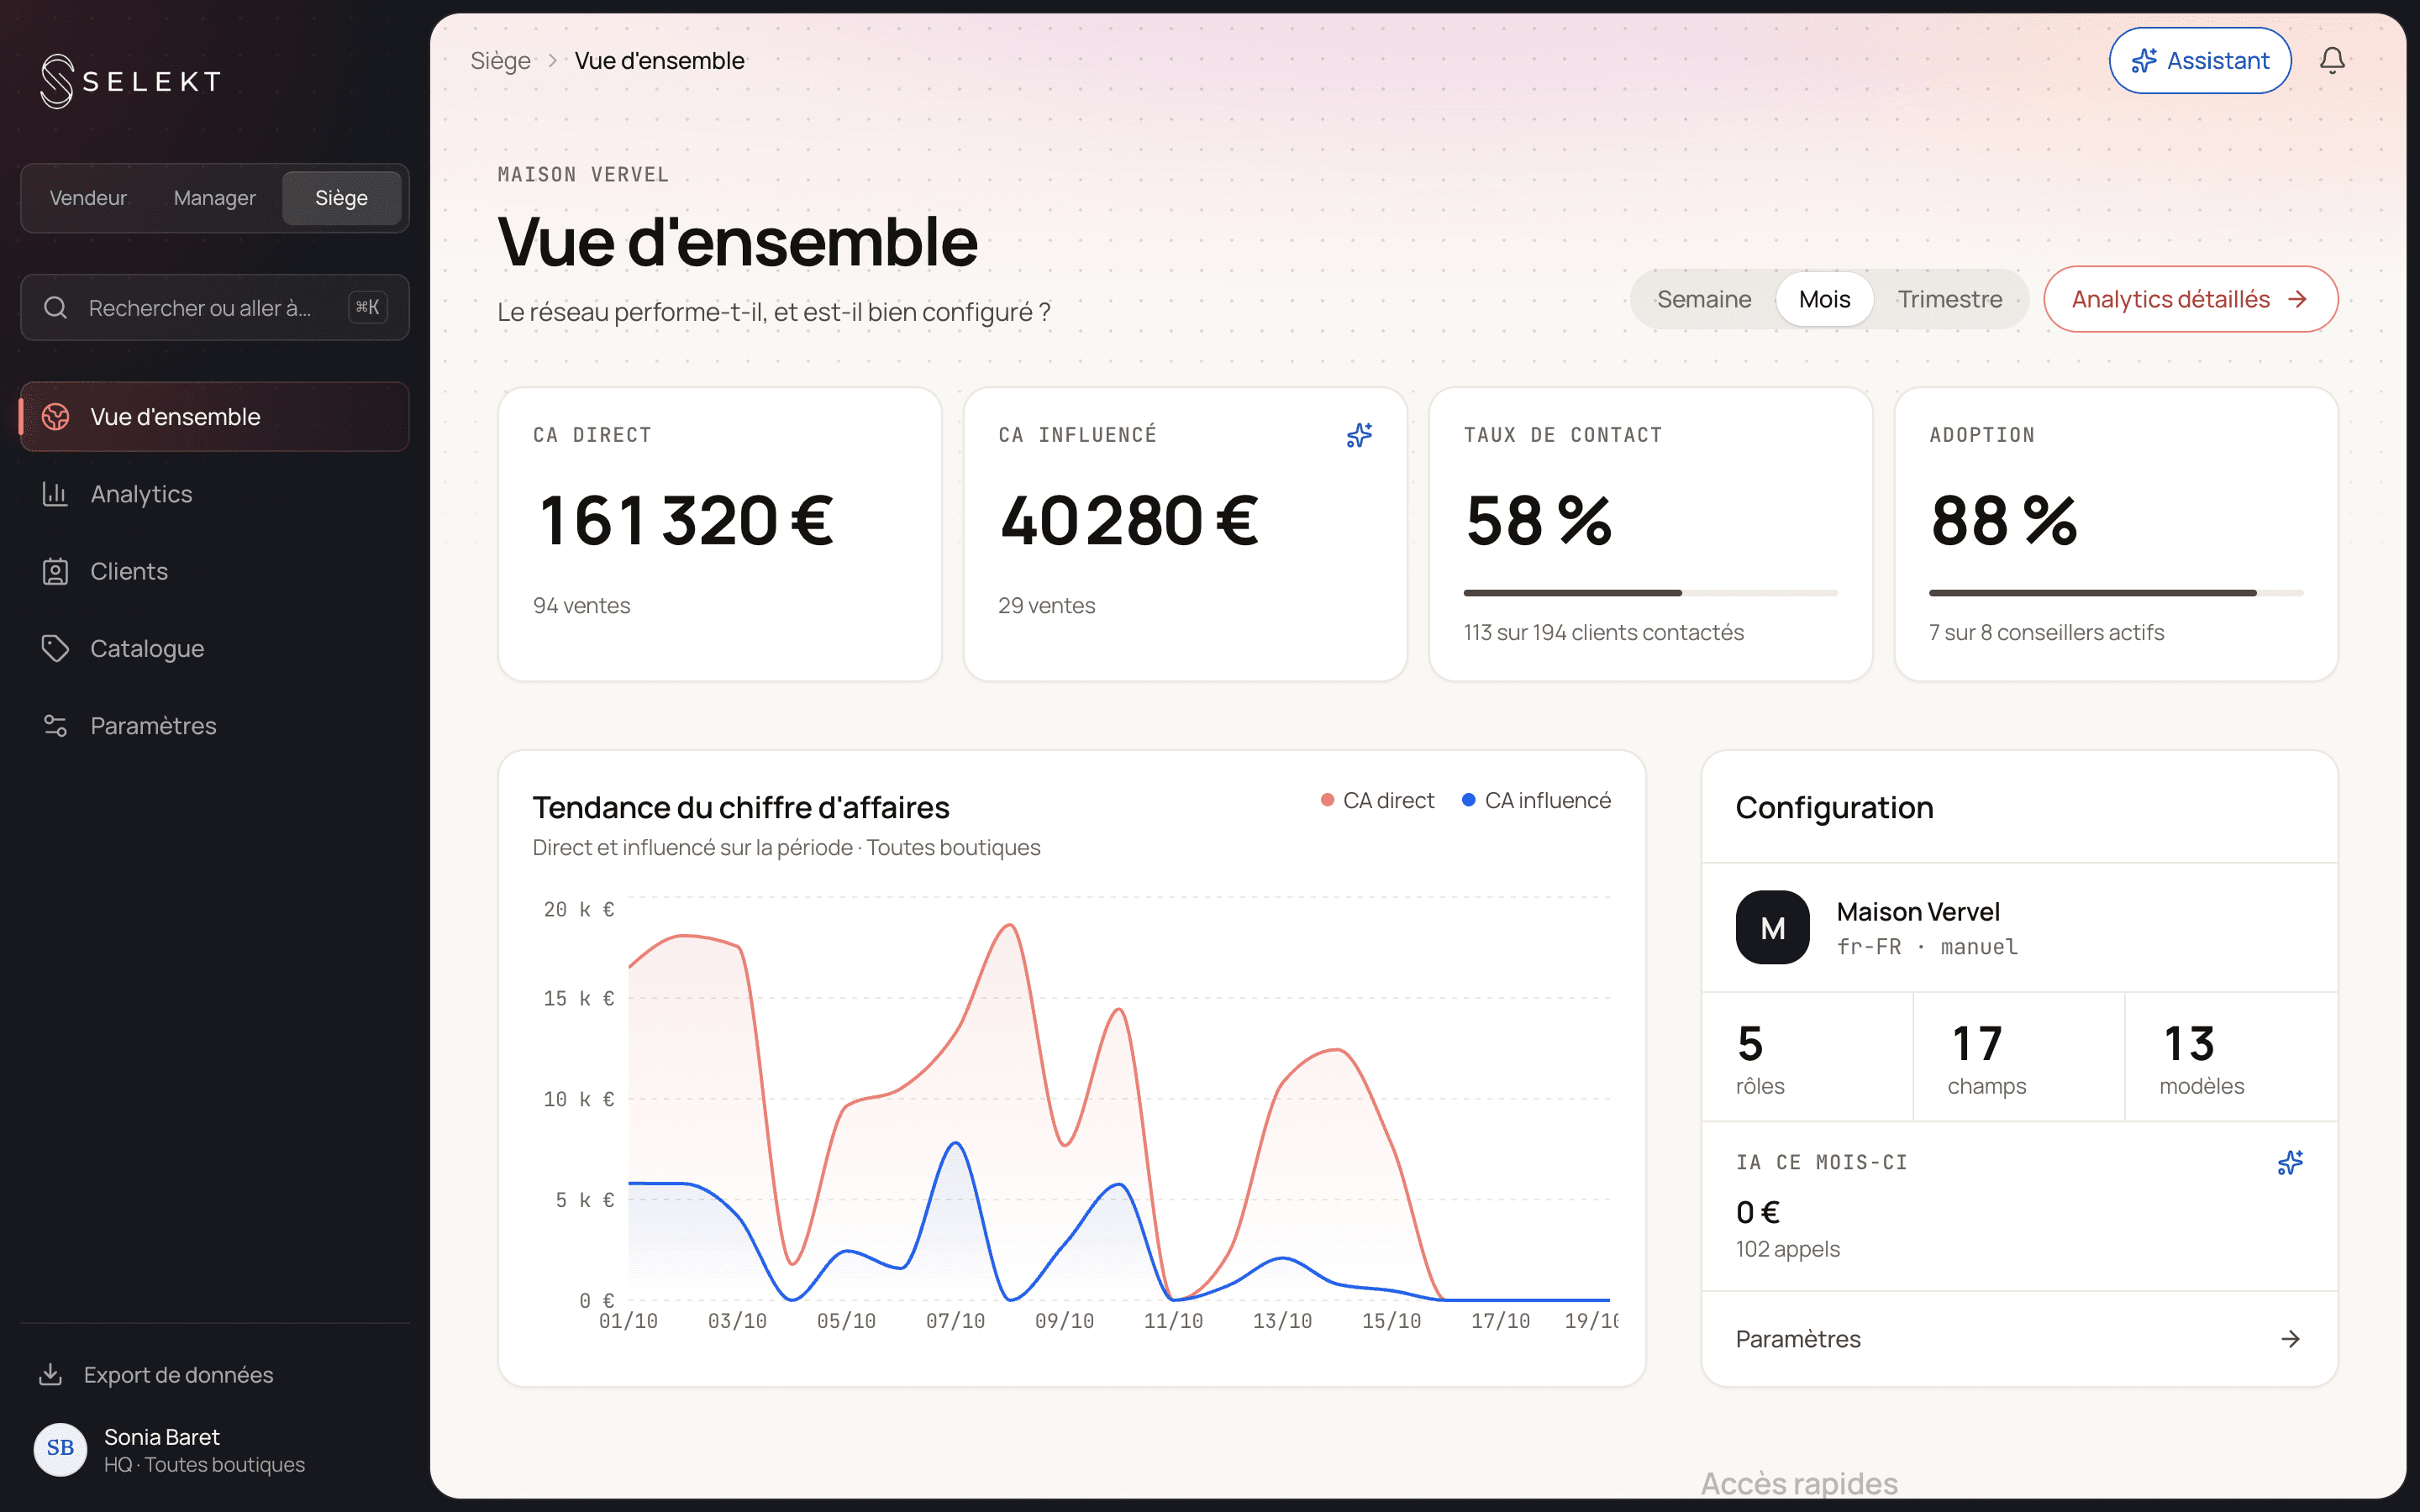Select the Siège role
This screenshot has height=1512, width=2420.
coord(341,198)
